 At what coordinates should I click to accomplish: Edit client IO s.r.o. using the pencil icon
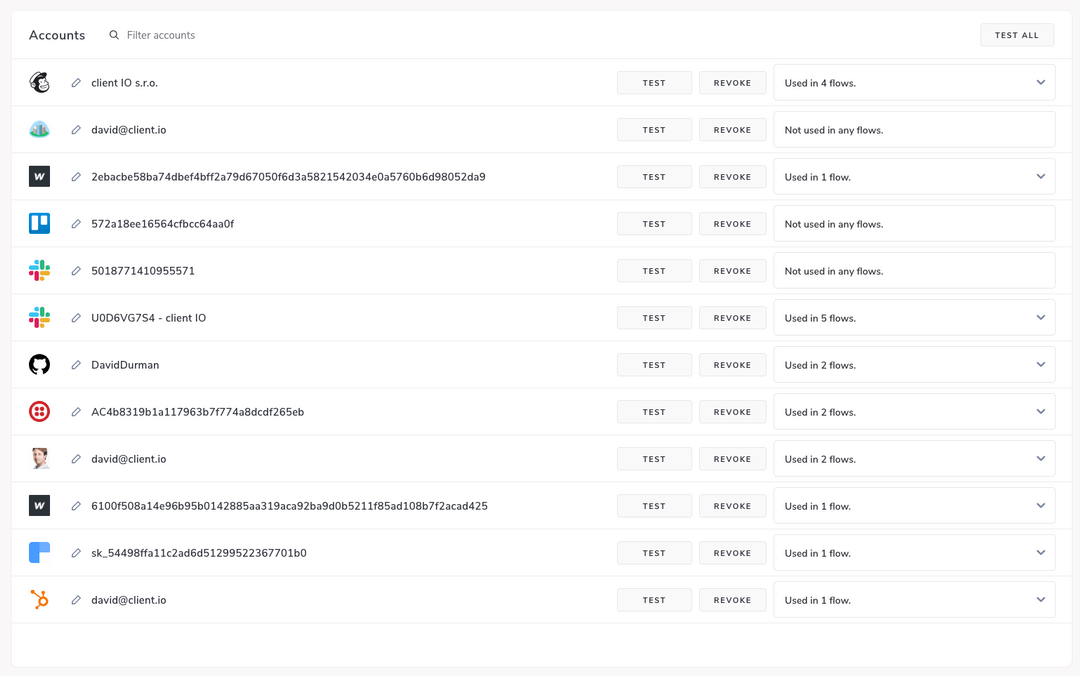click(x=76, y=82)
